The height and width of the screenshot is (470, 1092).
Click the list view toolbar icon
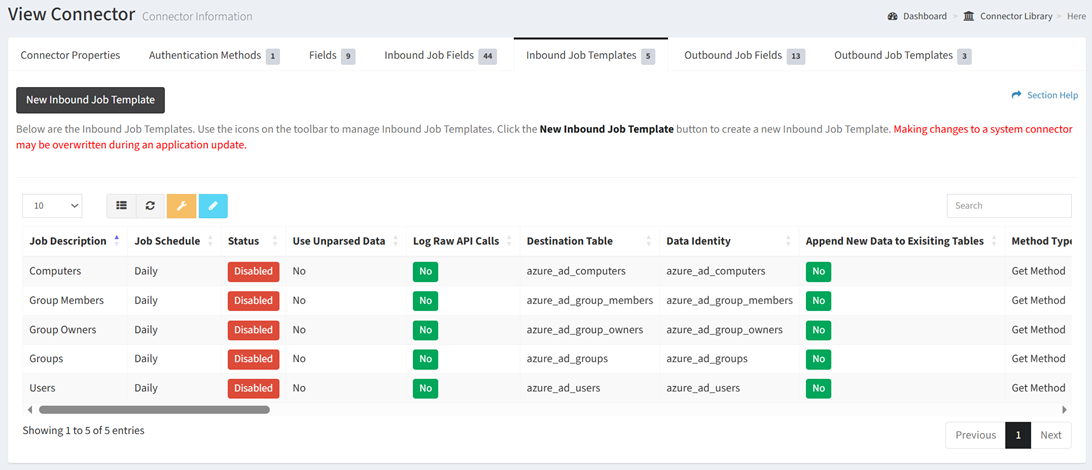point(121,206)
